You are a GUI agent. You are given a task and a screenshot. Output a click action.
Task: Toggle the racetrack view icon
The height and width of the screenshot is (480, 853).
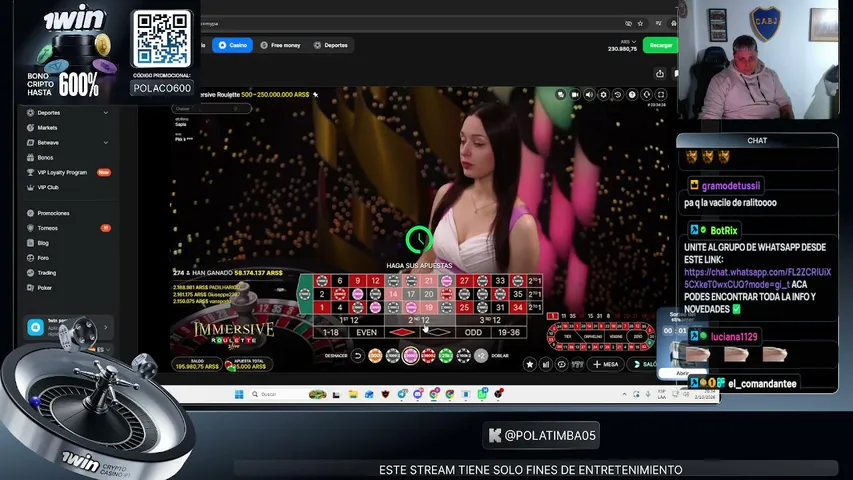(x=561, y=365)
